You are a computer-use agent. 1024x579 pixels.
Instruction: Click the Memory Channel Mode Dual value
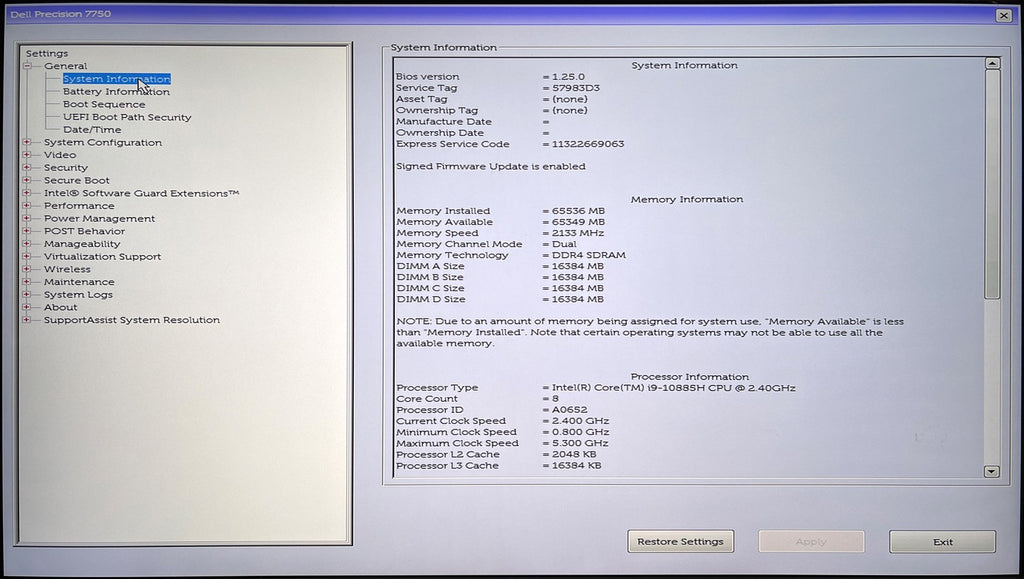point(564,244)
